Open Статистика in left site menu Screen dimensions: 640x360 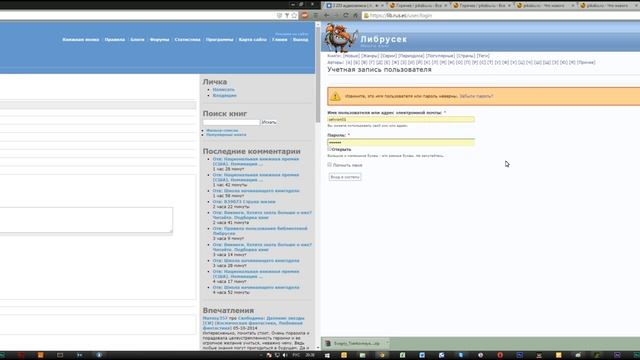click(187, 40)
